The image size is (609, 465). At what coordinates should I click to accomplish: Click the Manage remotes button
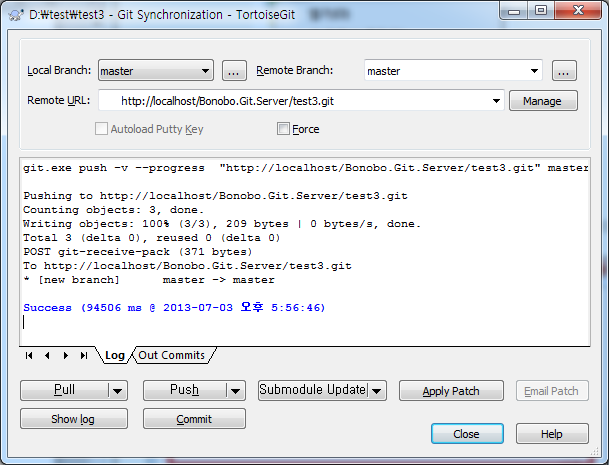pyautogui.click(x=543, y=101)
